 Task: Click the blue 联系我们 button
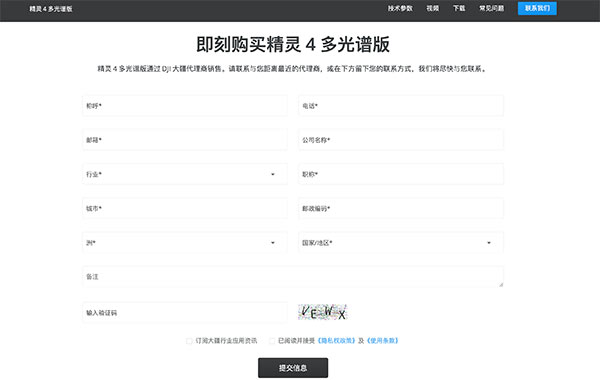pos(537,8)
